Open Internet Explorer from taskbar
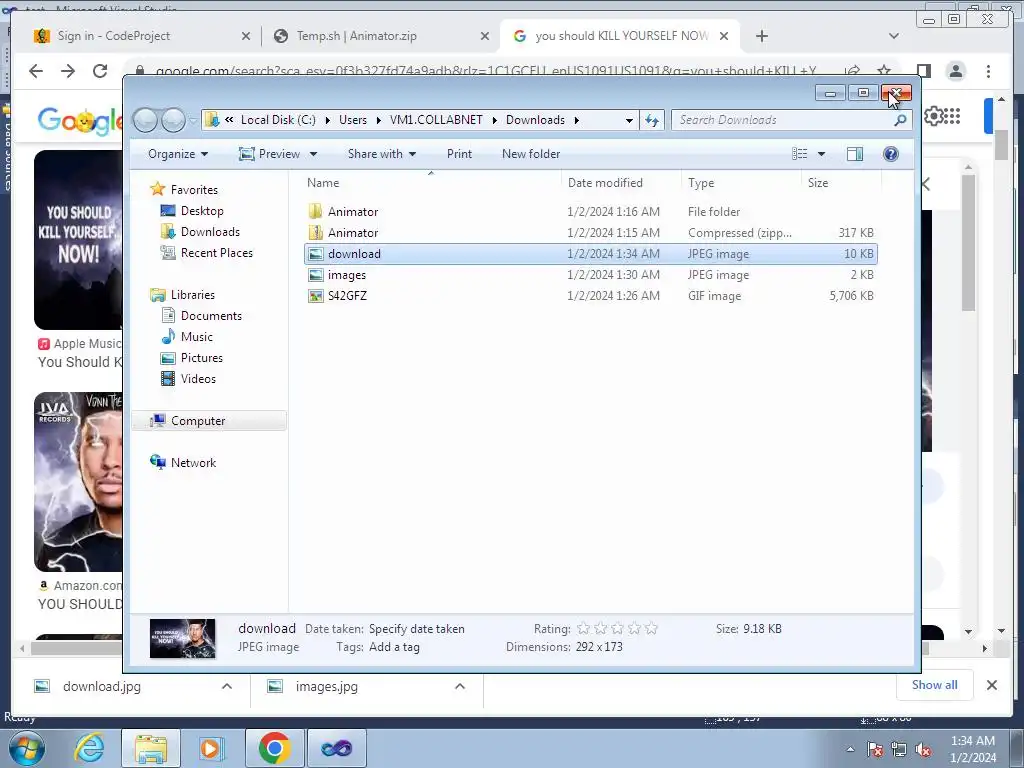The width and height of the screenshot is (1024, 768). click(x=89, y=748)
